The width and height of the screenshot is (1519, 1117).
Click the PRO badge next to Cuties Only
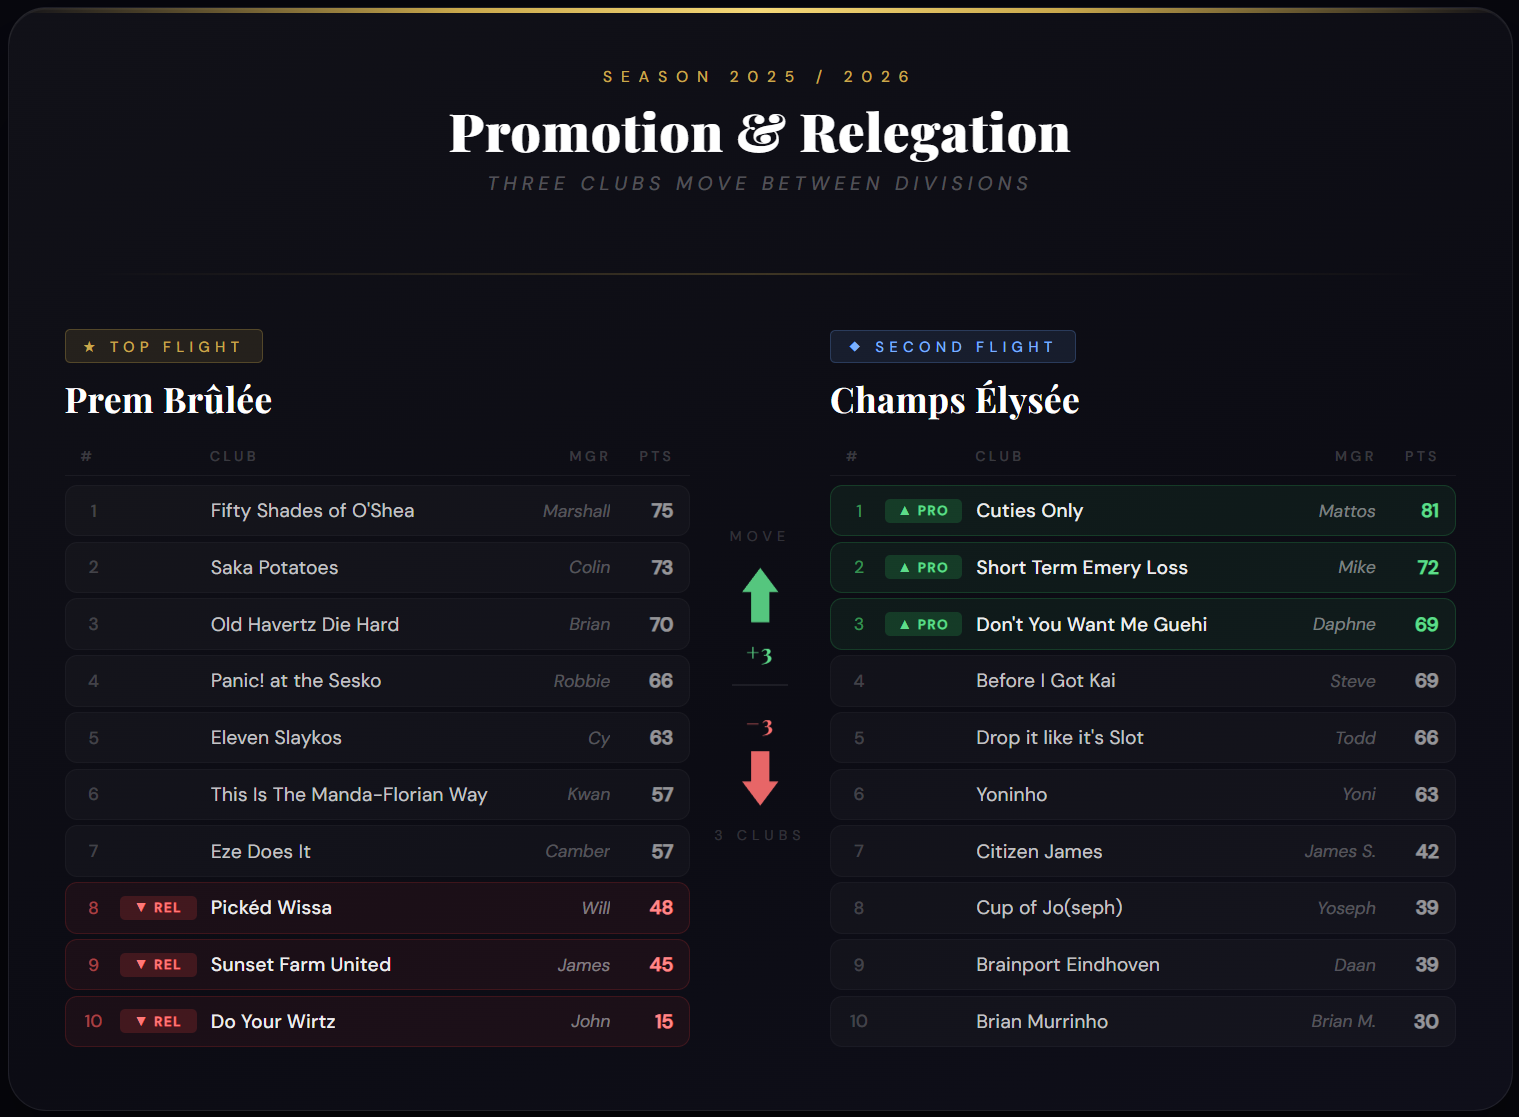pos(923,511)
